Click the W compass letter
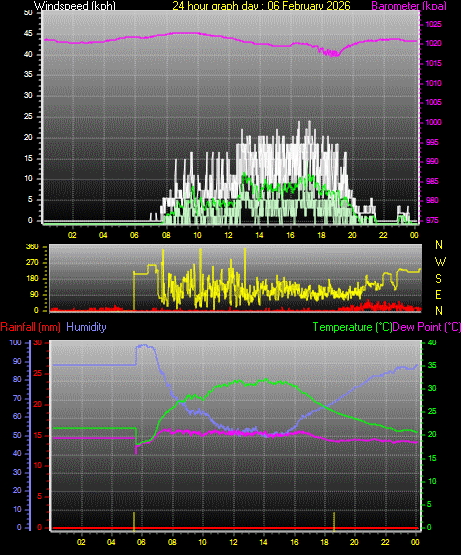The width and height of the screenshot is (461, 555). click(x=440, y=262)
